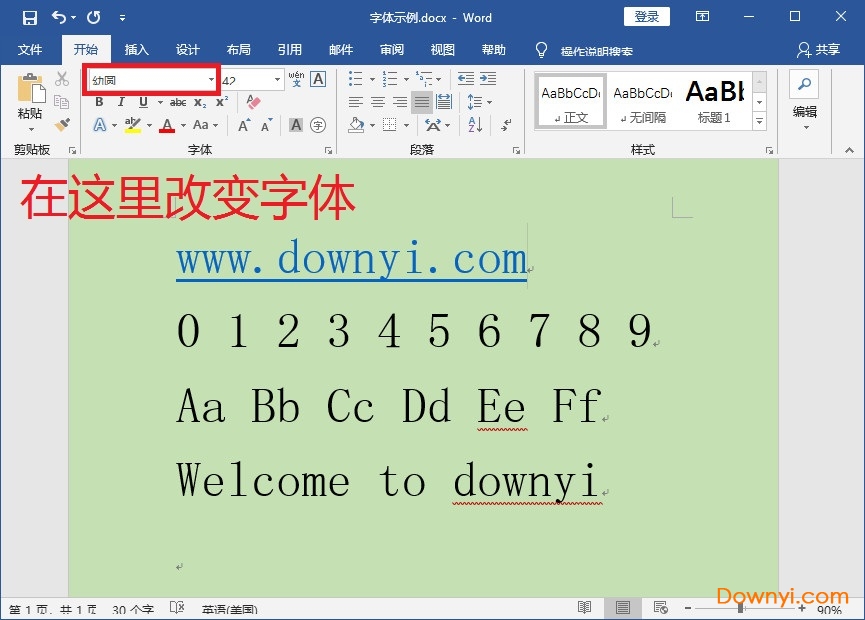Screen dimensions: 865x620
Task: Open the 文件 menu tab
Action: pos(30,50)
